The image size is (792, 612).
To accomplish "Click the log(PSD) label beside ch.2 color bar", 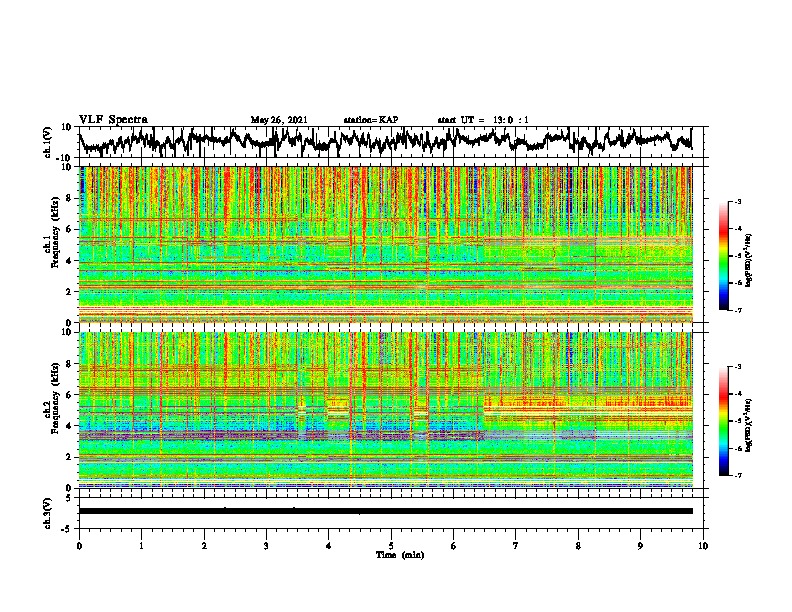I will tap(749, 426).
